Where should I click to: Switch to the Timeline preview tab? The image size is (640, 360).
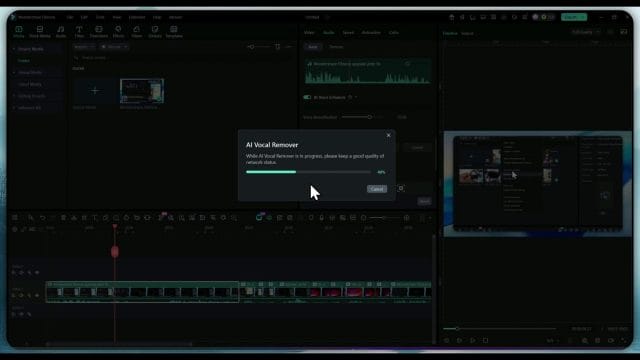click(450, 33)
